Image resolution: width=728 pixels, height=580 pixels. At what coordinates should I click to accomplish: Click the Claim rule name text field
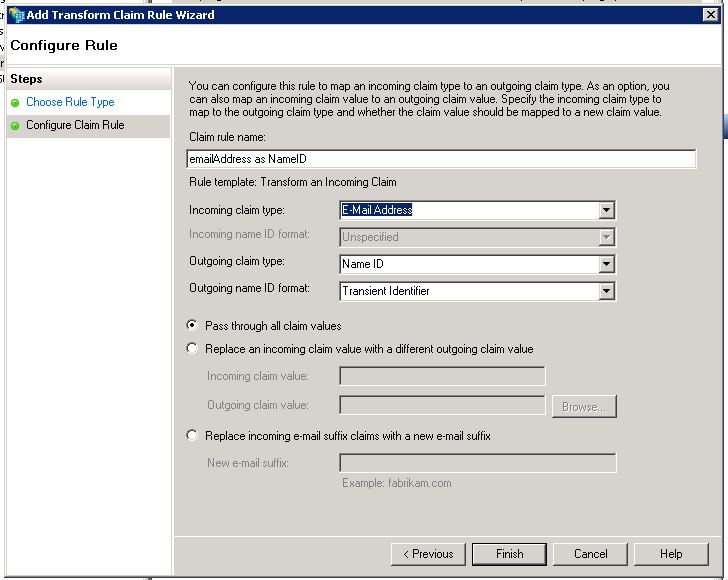click(441, 159)
